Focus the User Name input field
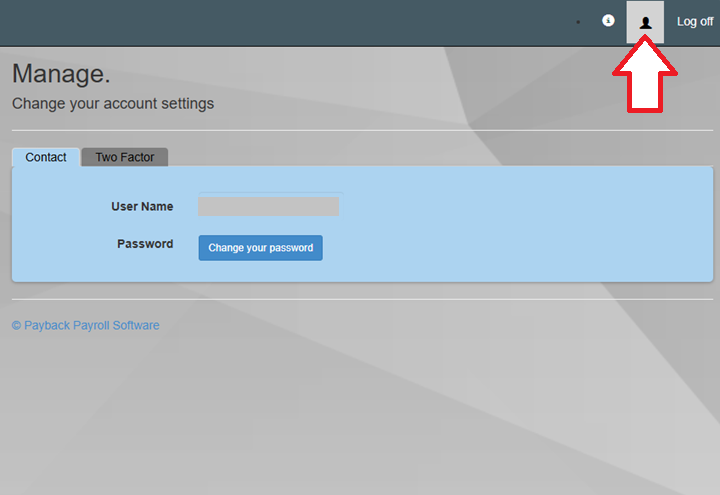The image size is (720, 495). coord(269,206)
